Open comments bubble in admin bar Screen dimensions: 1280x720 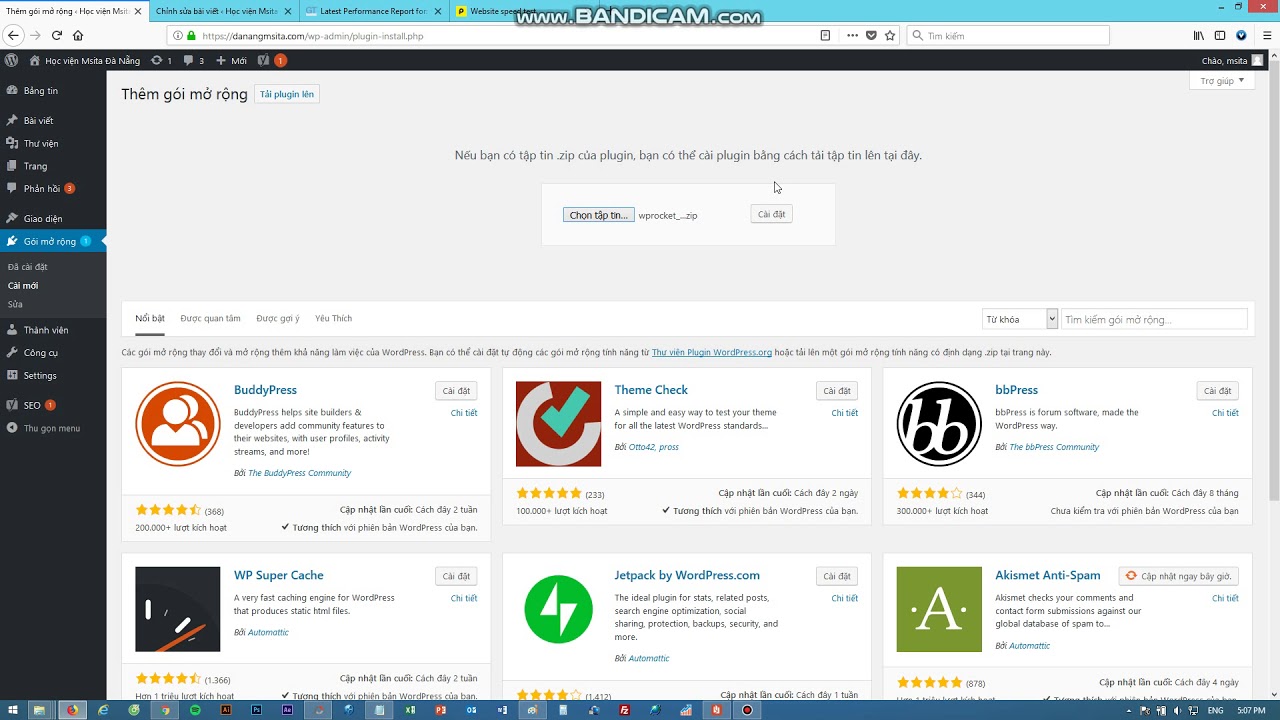click(193, 60)
